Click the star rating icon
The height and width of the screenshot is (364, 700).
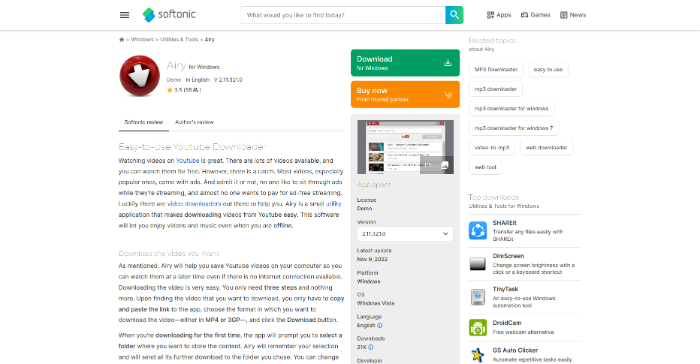(x=170, y=90)
